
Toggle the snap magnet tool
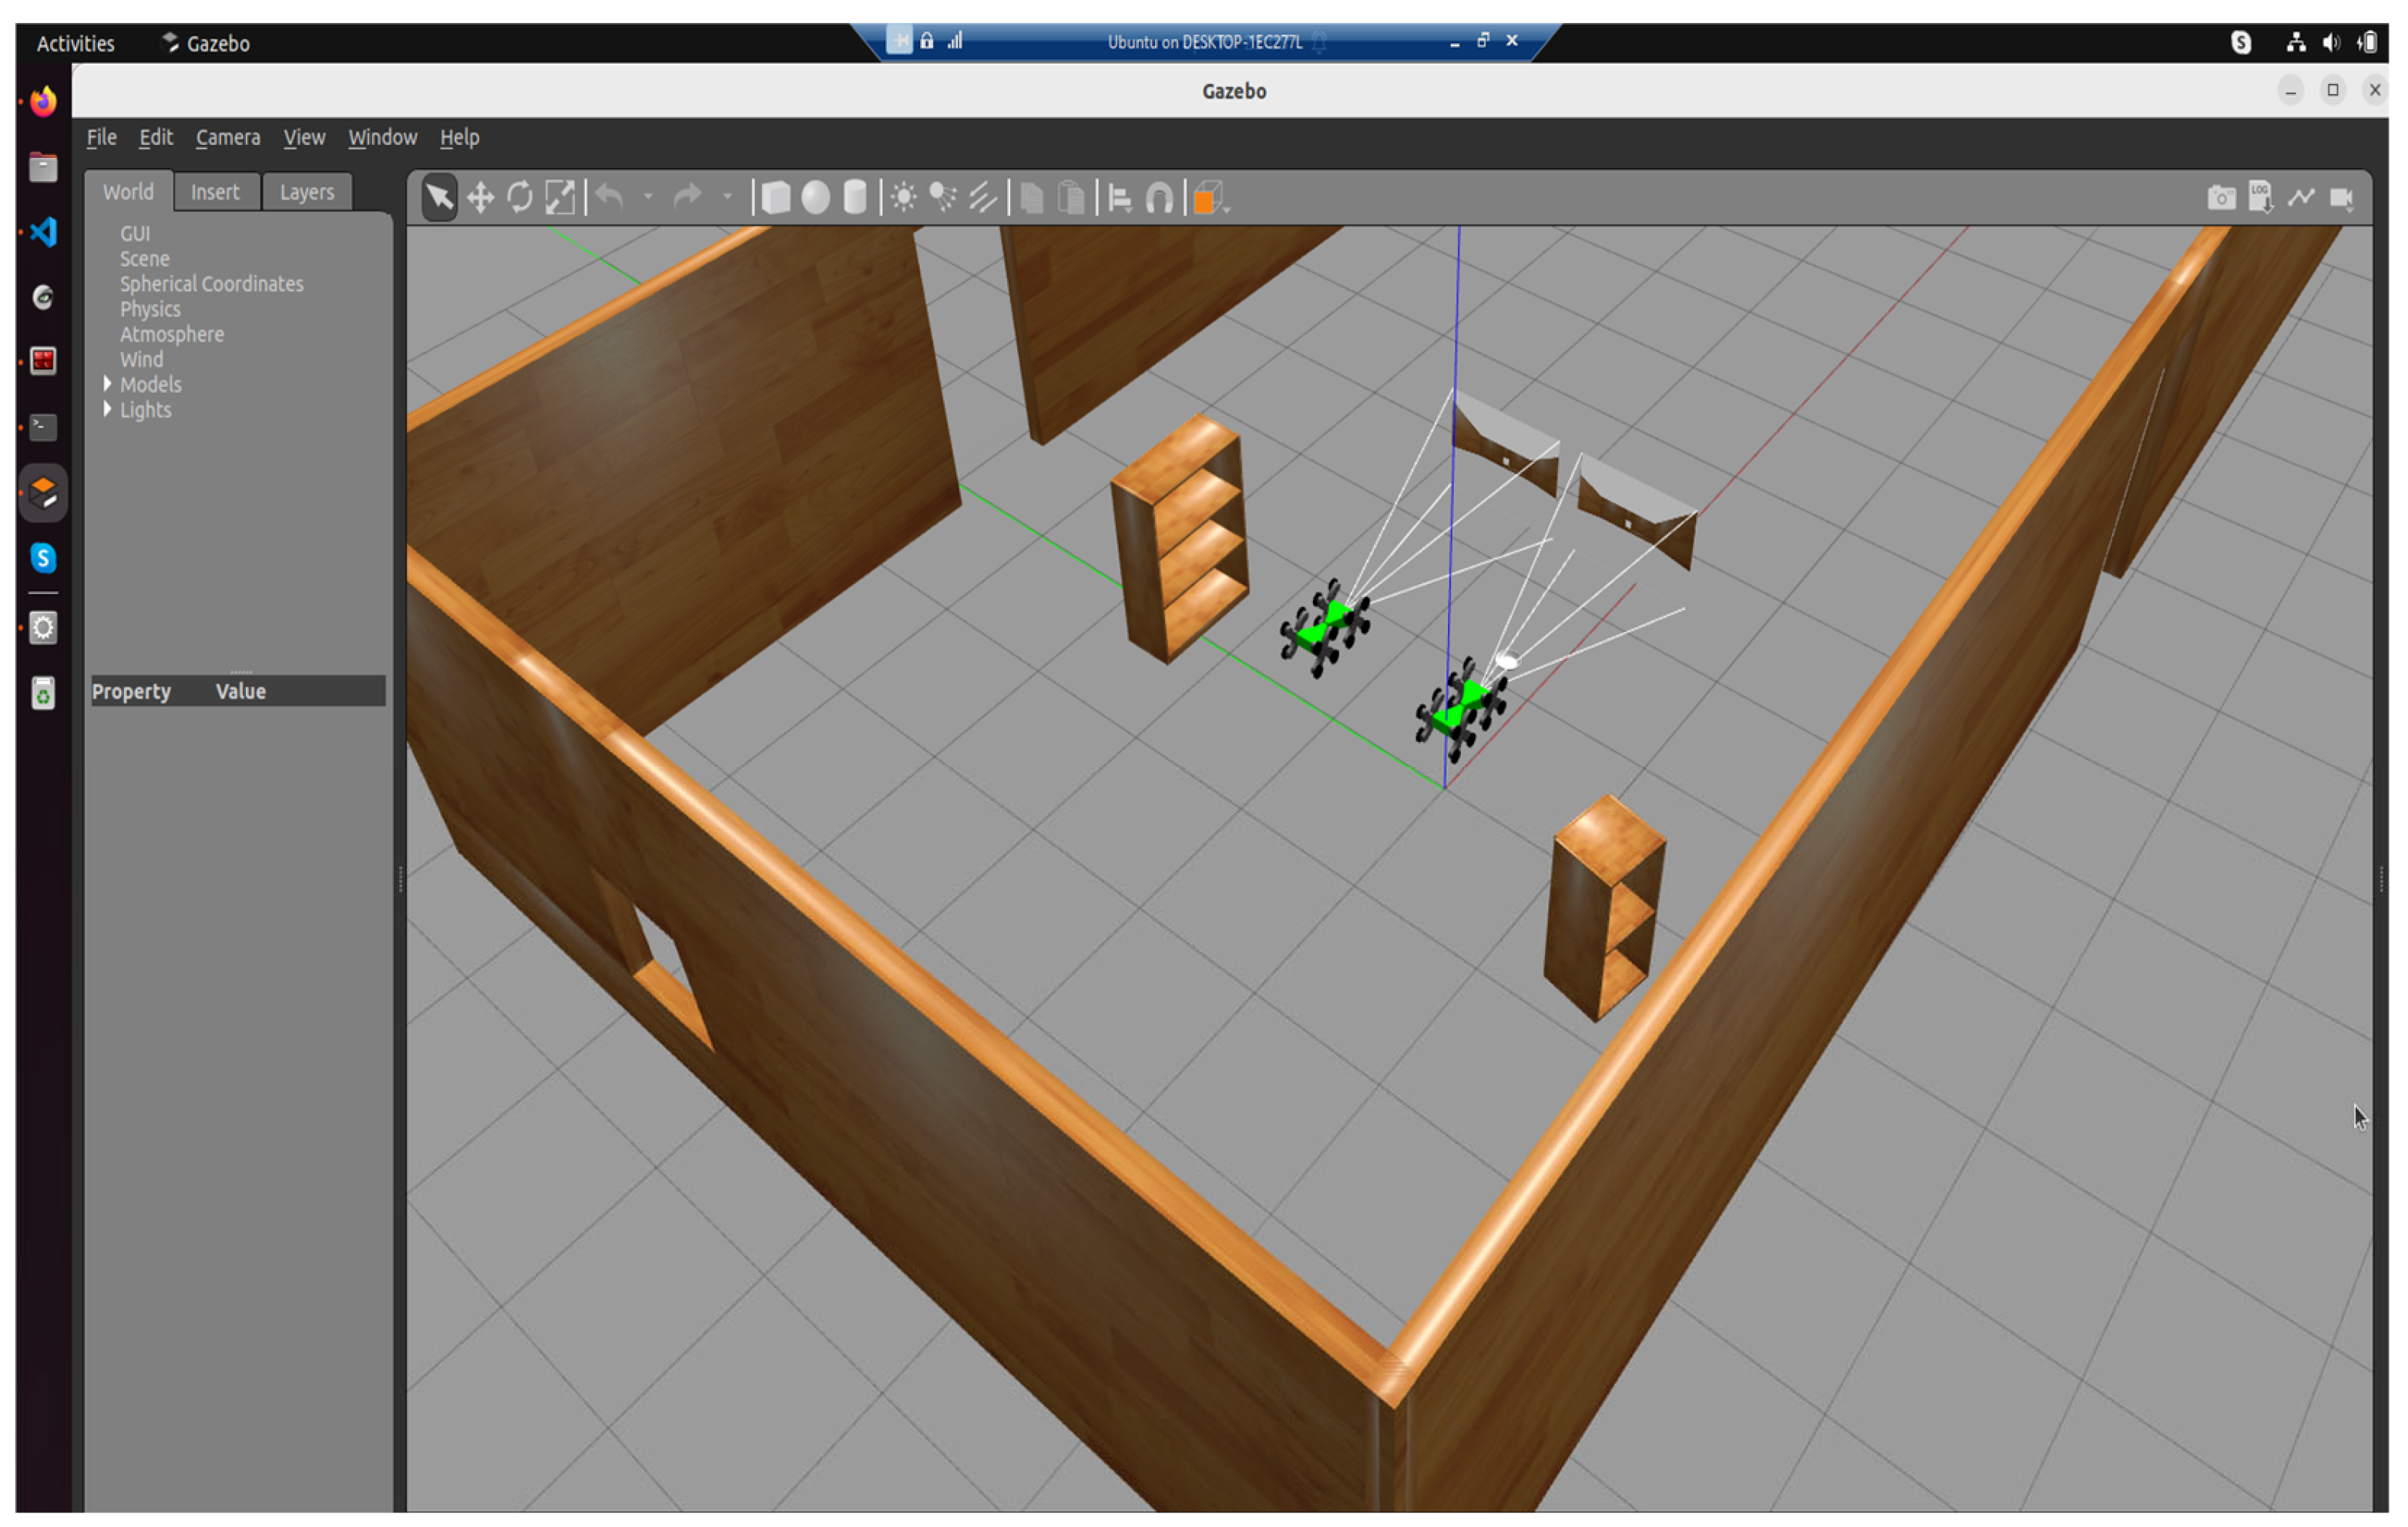click(x=1159, y=198)
